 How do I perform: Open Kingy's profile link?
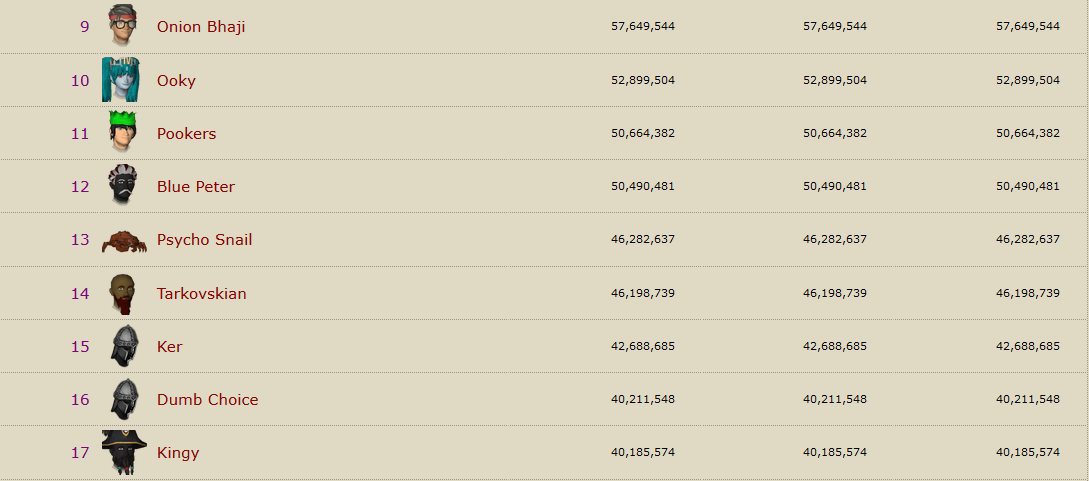pyautogui.click(x=178, y=452)
